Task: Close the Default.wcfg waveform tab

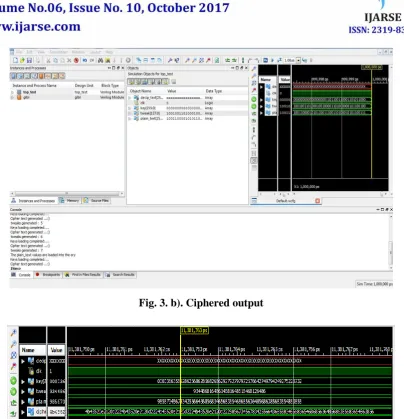Action: [x=317, y=201]
